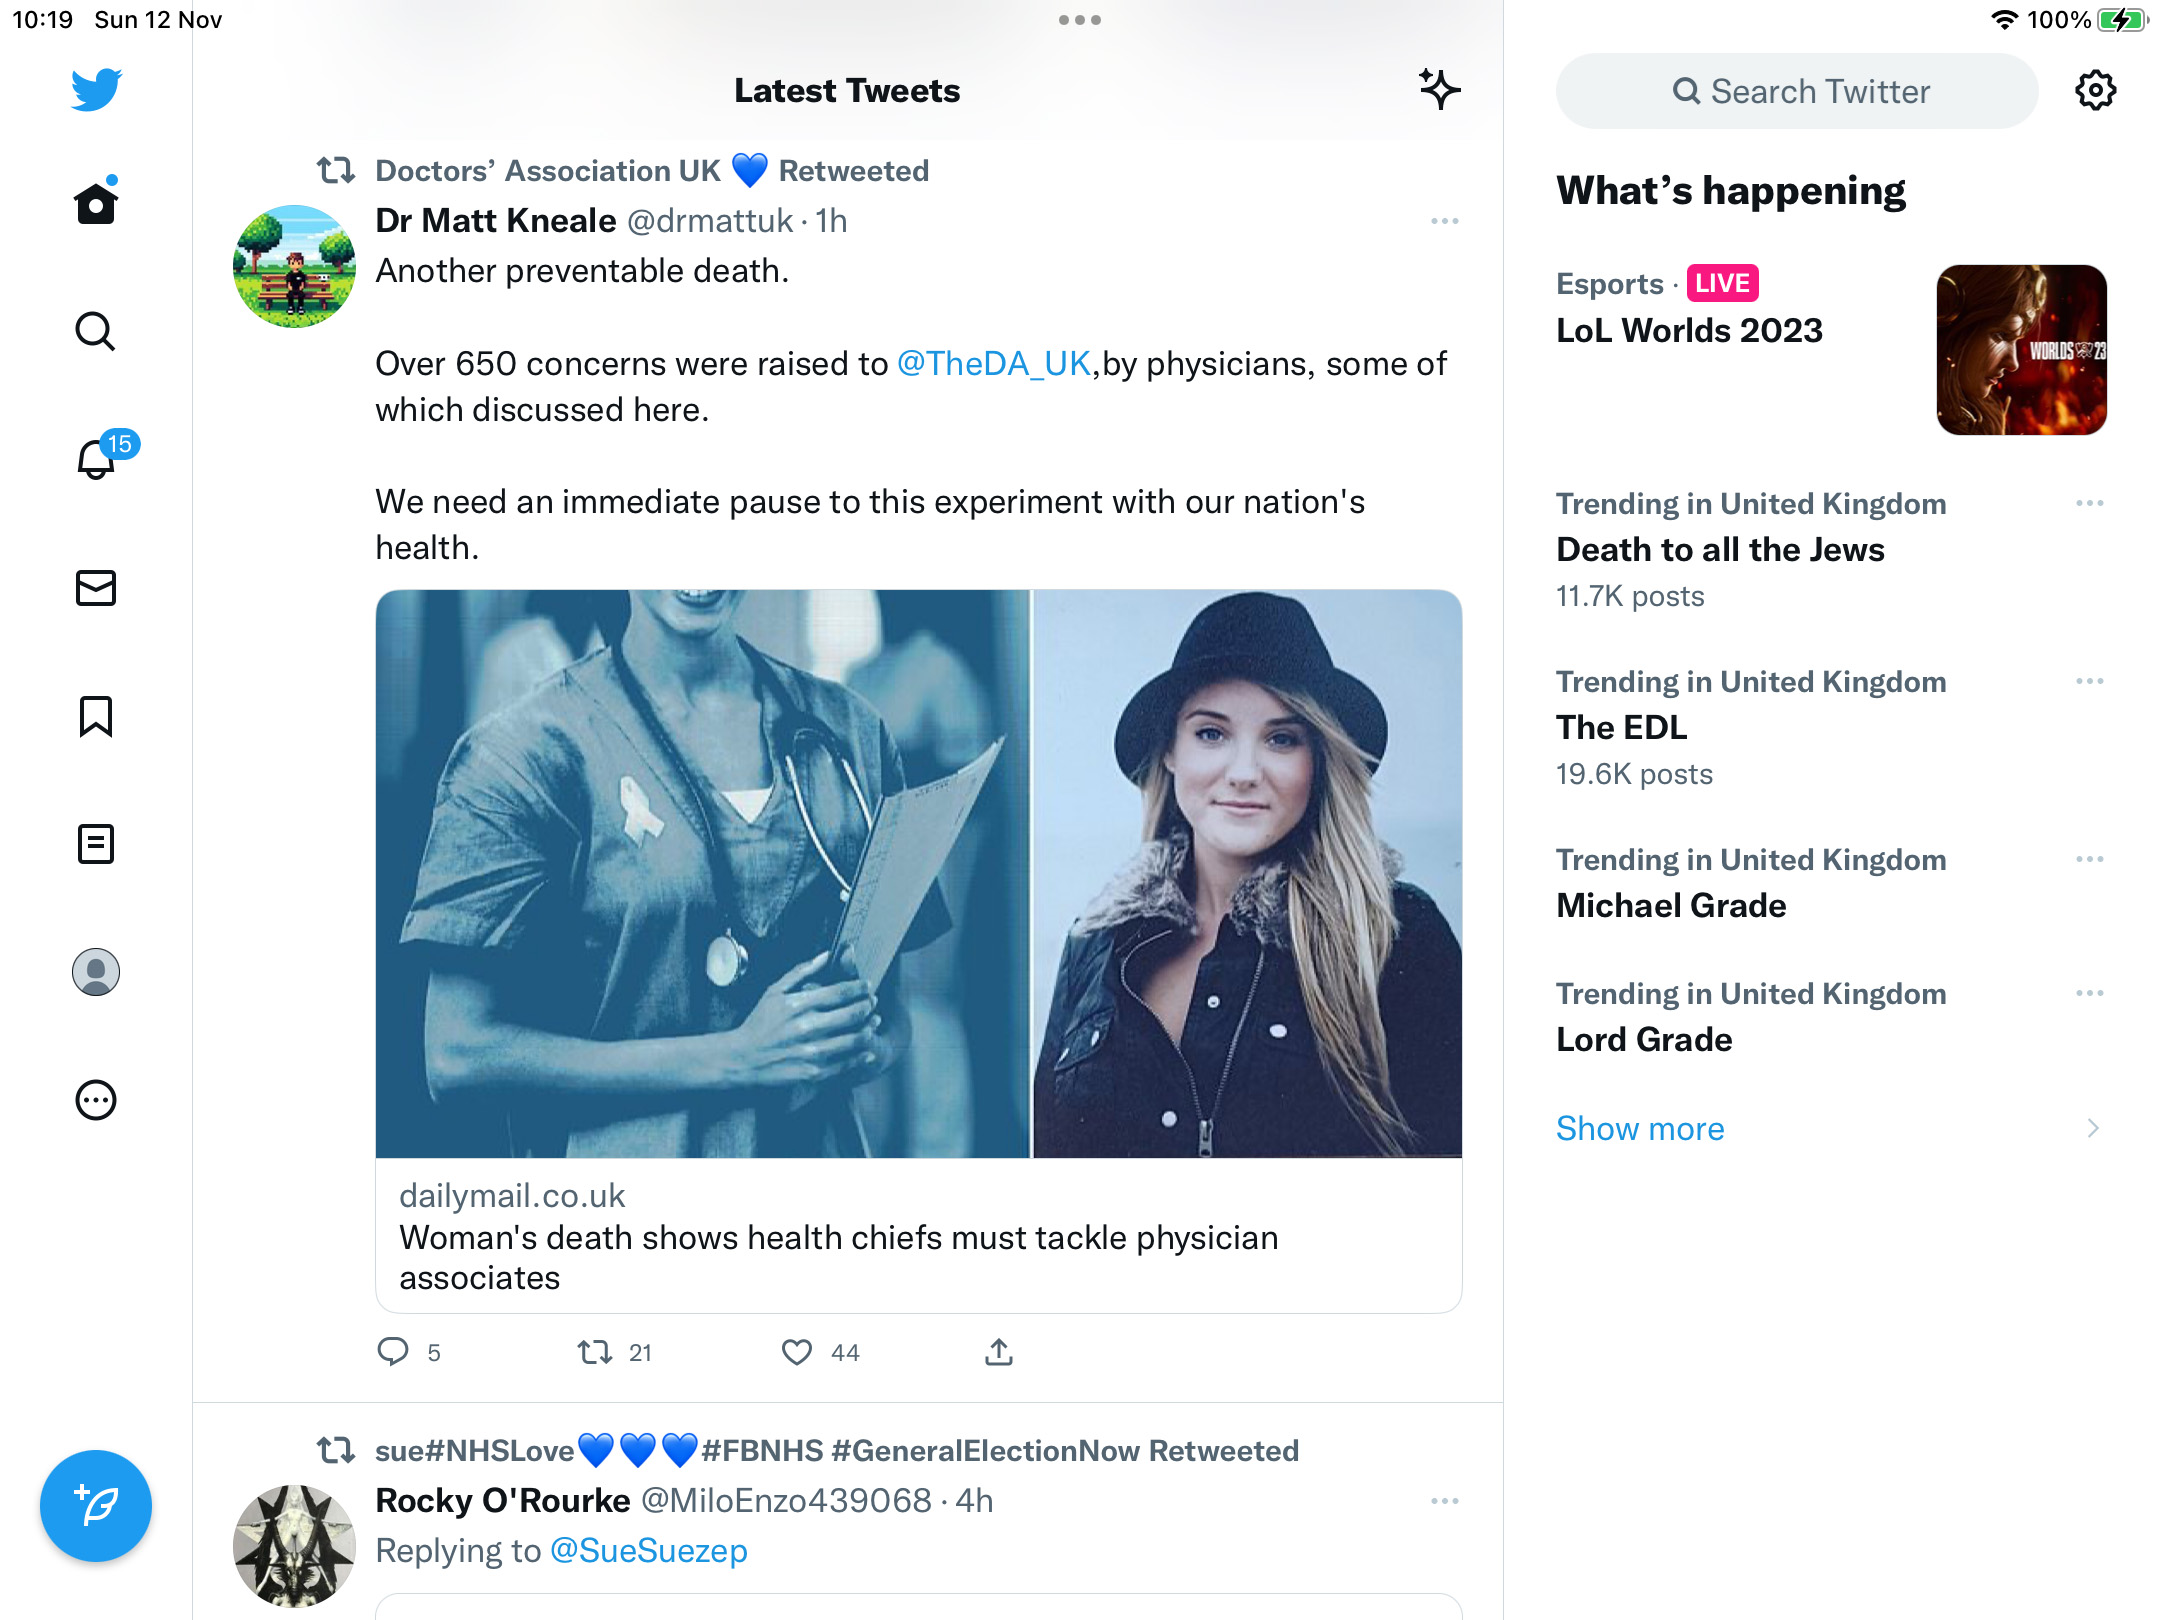This screenshot has width=2160, height=1620.
Task: Open Lord Grade trending topic
Action: [x=1644, y=1040]
